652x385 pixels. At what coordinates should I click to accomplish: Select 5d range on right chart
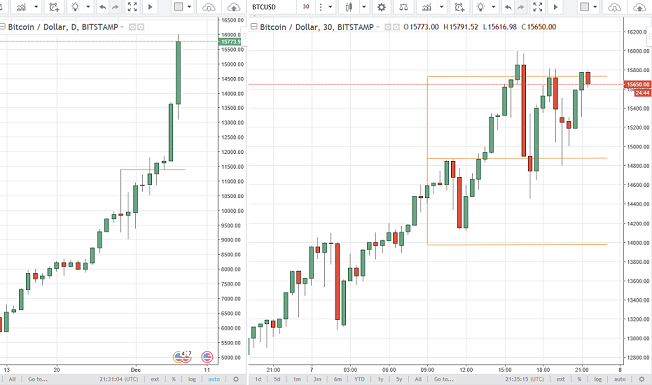277,379
